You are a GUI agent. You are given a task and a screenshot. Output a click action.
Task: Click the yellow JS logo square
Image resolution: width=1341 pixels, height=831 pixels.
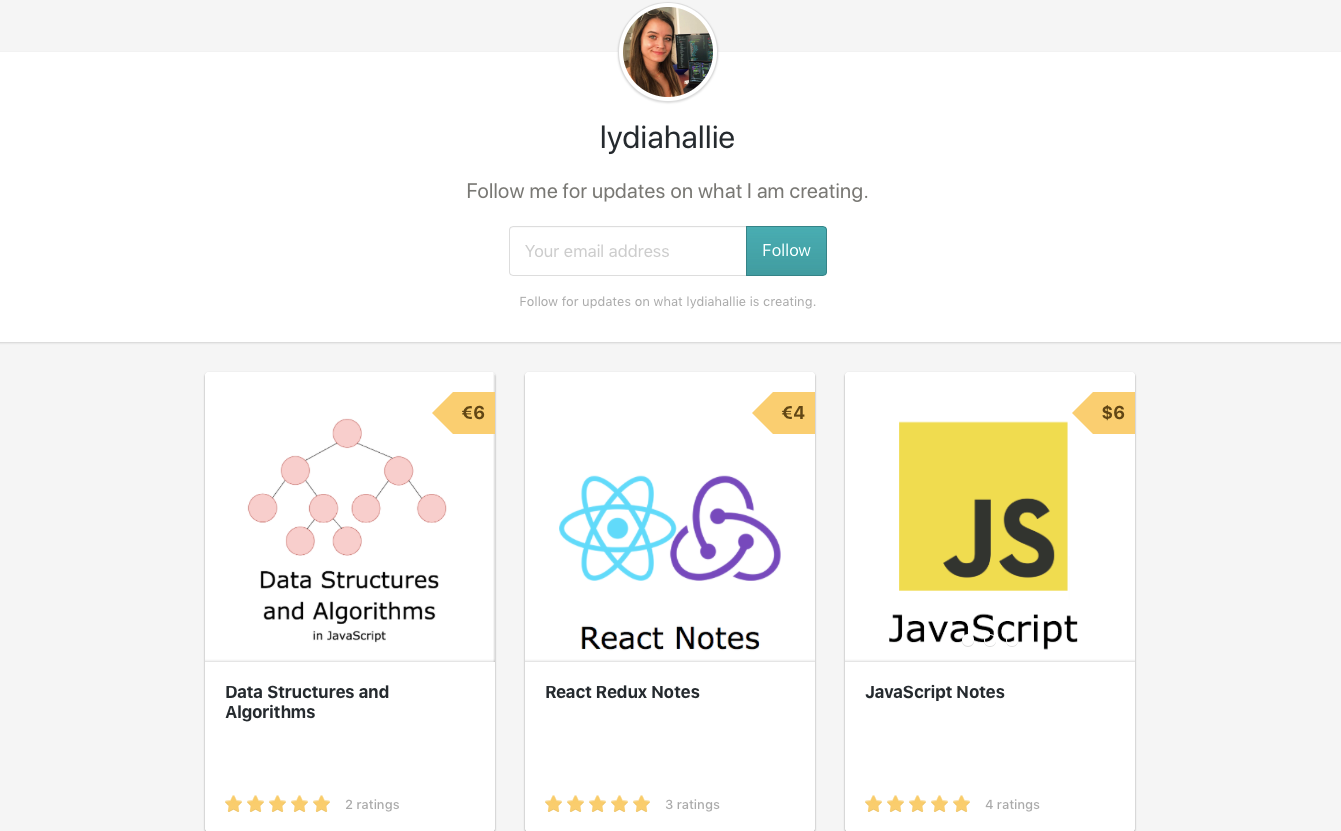point(983,506)
